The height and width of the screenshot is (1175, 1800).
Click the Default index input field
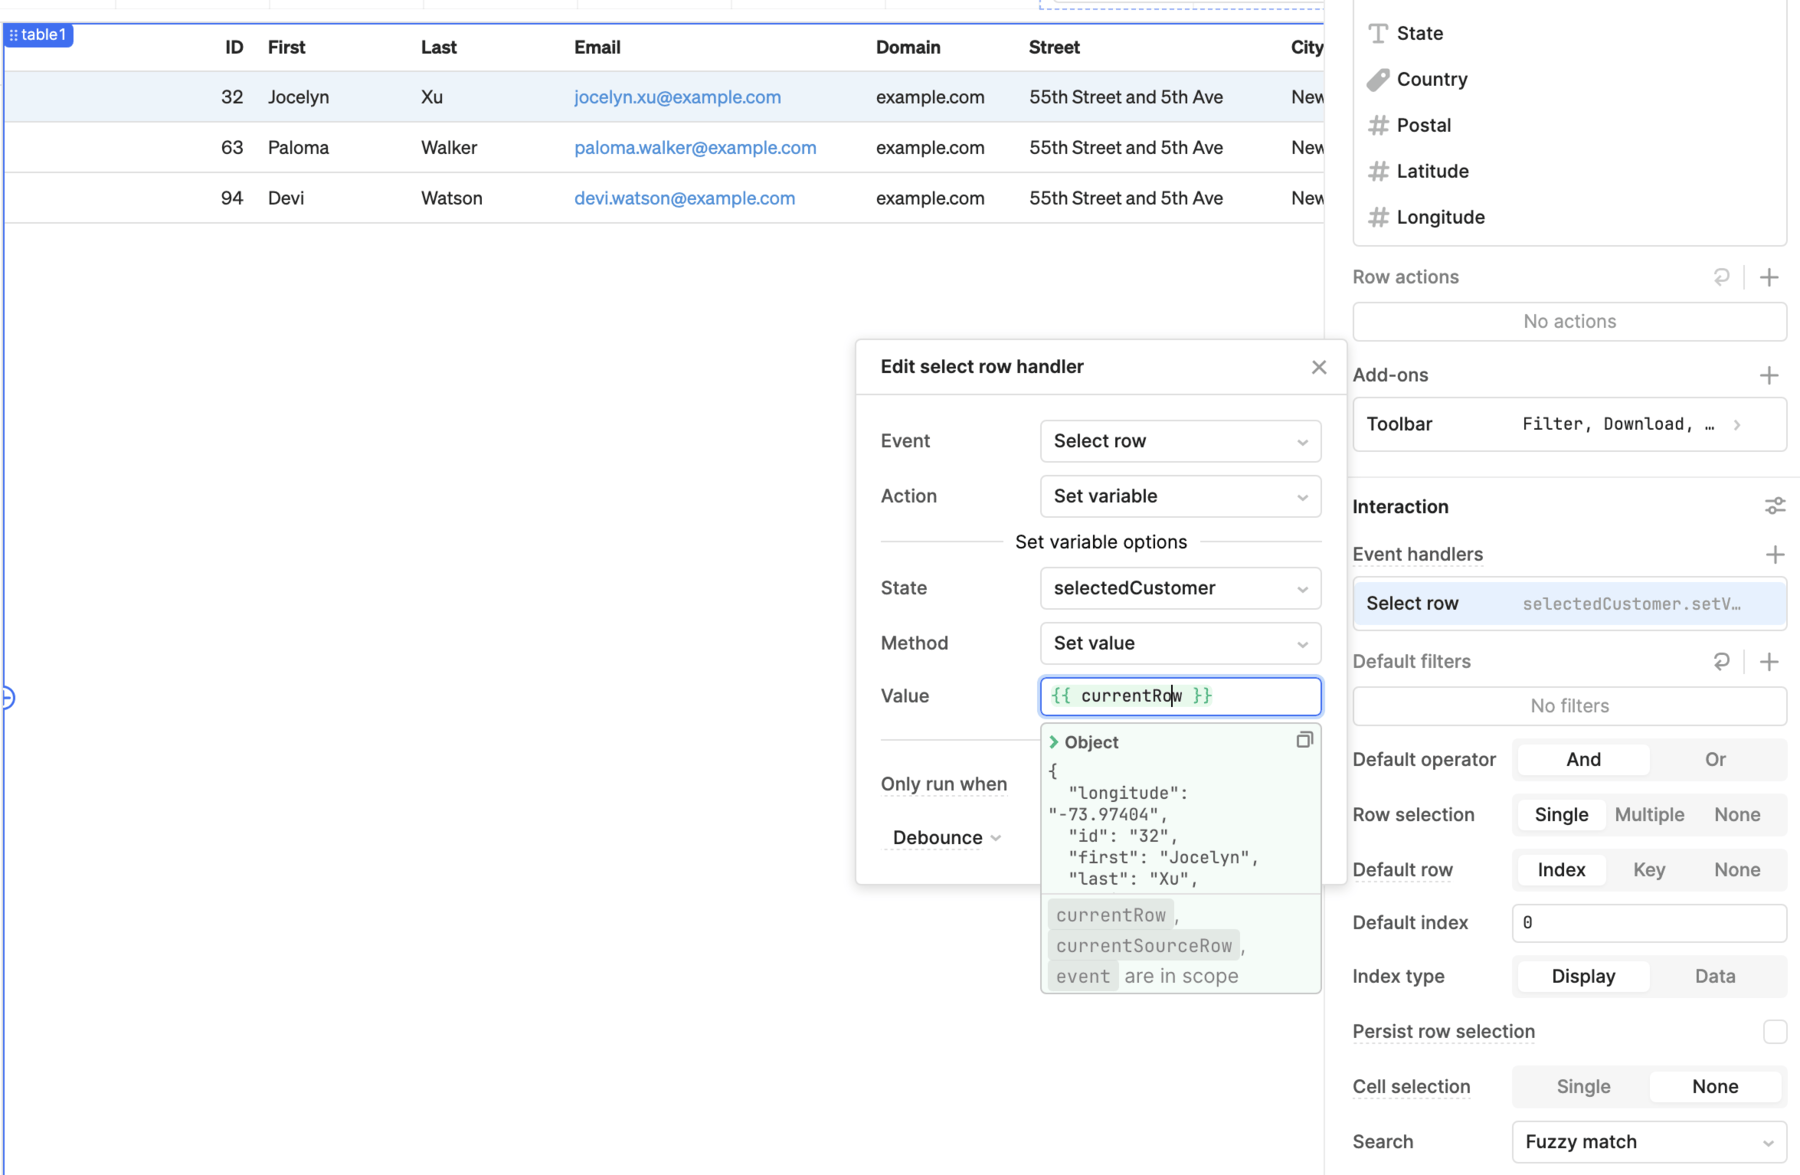pyautogui.click(x=1649, y=923)
